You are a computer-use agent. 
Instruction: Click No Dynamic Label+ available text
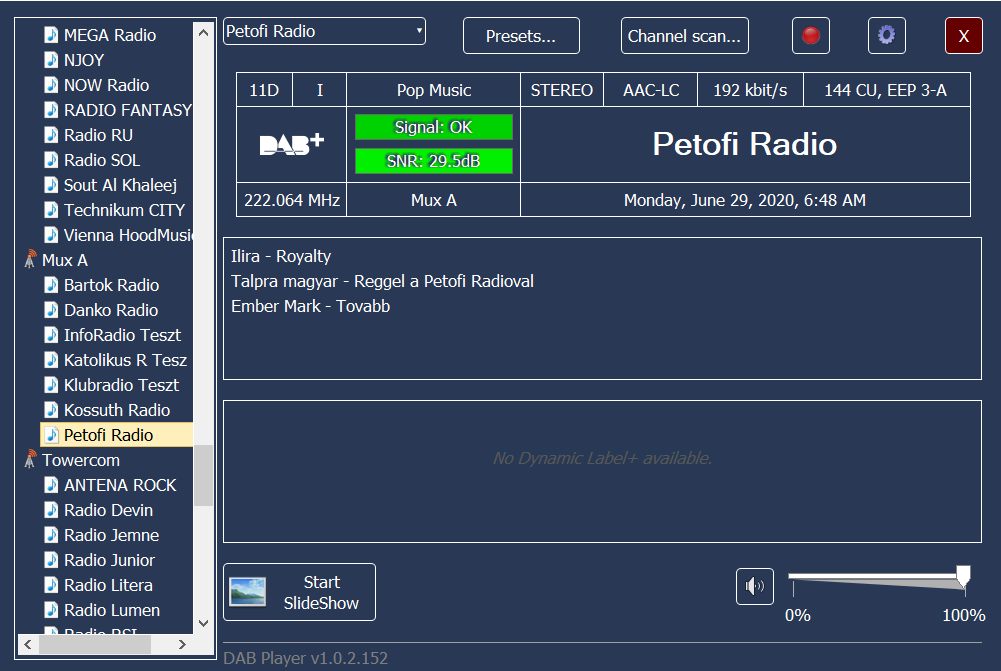point(602,458)
